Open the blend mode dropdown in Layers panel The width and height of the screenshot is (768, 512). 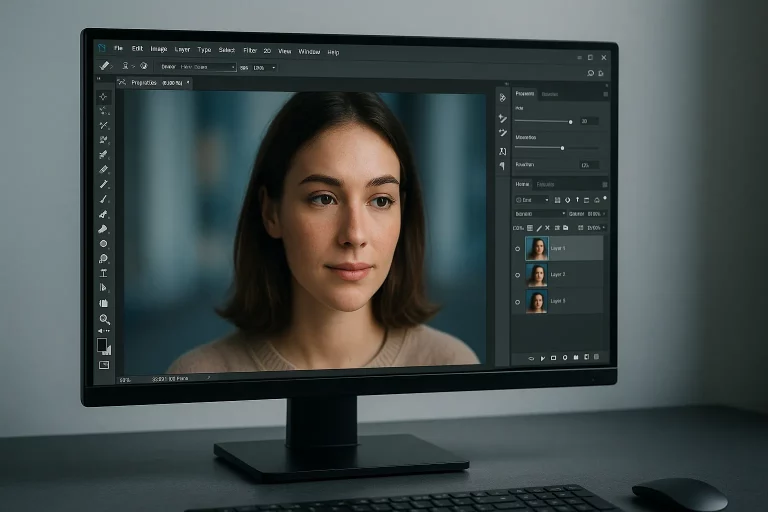[538, 213]
